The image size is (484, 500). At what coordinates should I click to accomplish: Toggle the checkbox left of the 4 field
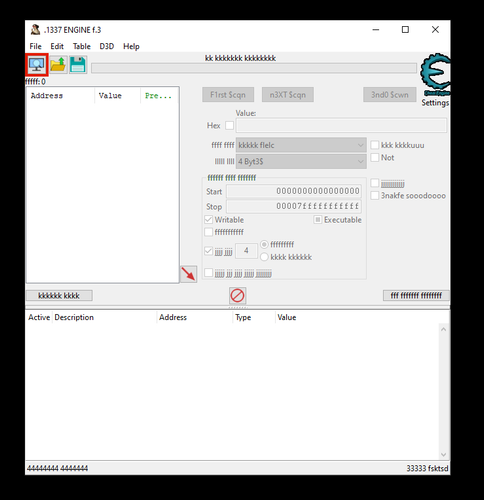click(x=208, y=251)
